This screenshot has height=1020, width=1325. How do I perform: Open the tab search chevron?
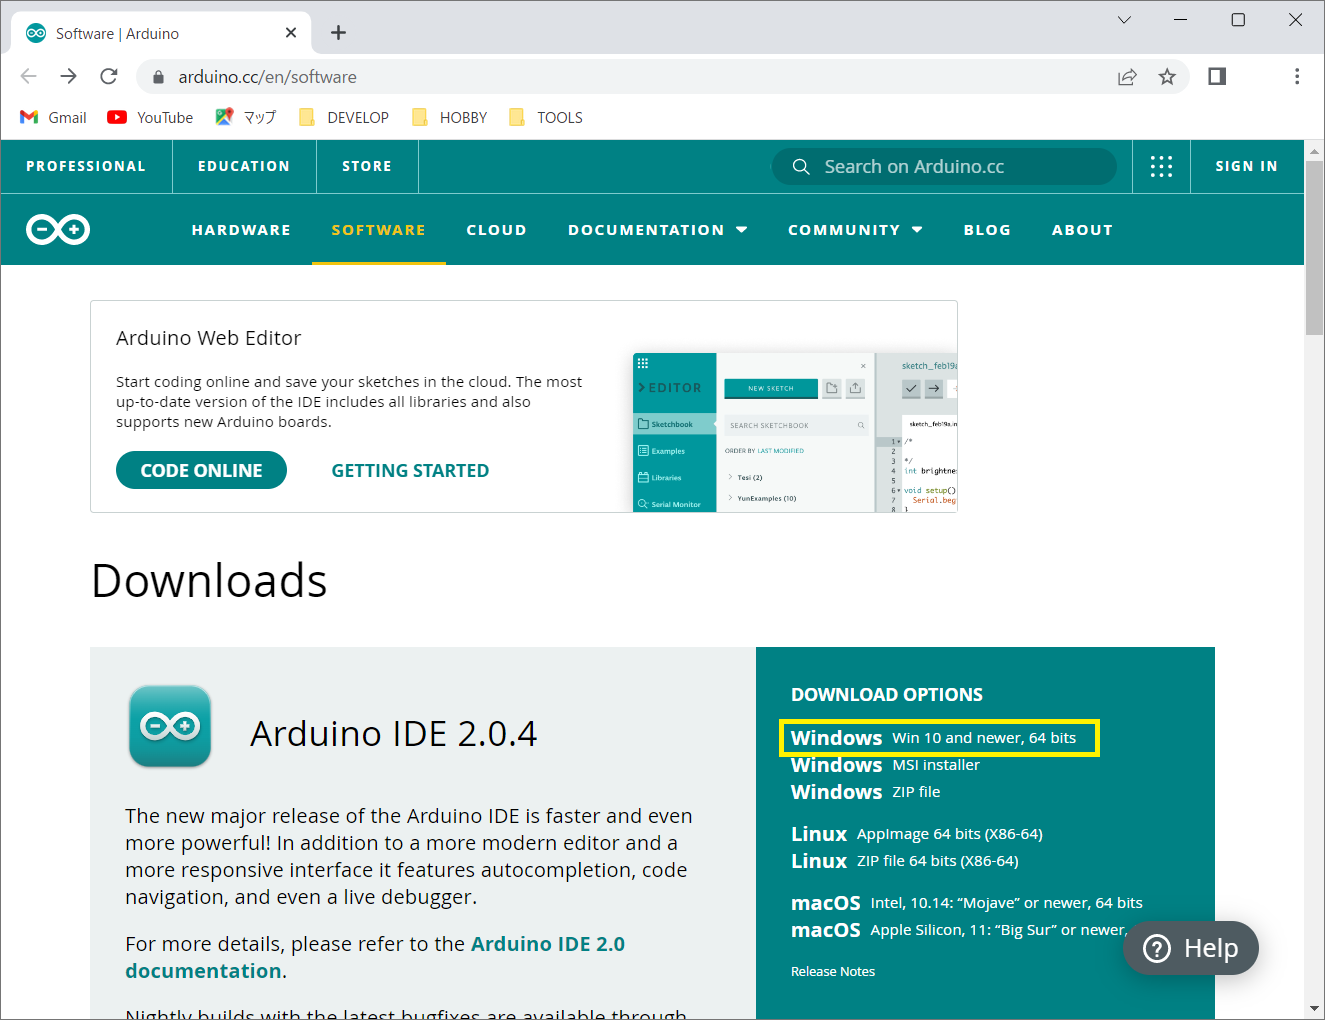[x=1124, y=20]
